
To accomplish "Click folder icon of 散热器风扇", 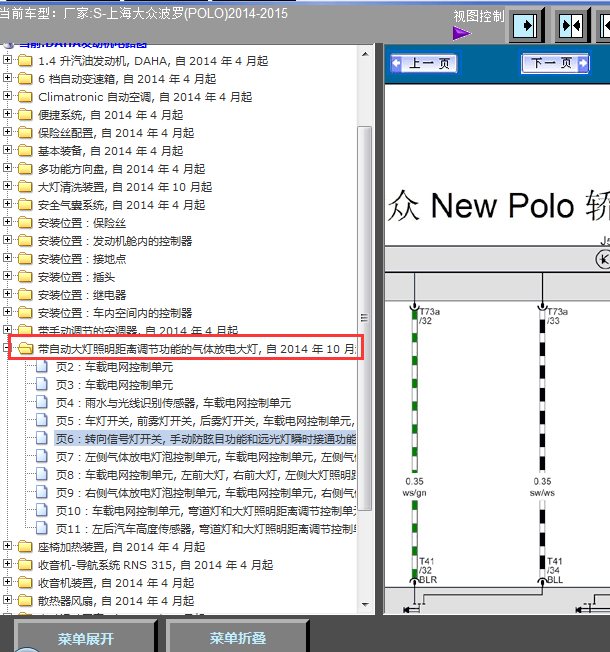I will tap(25, 600).
